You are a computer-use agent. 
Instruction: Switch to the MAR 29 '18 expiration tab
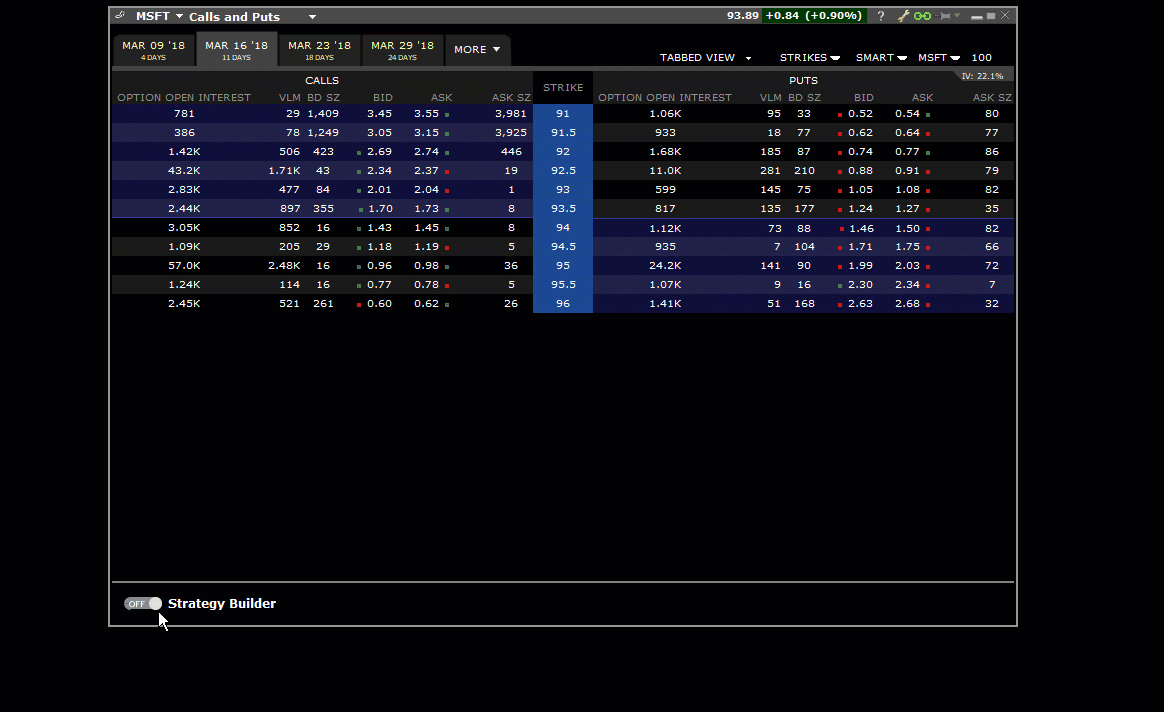coord(401,49)
